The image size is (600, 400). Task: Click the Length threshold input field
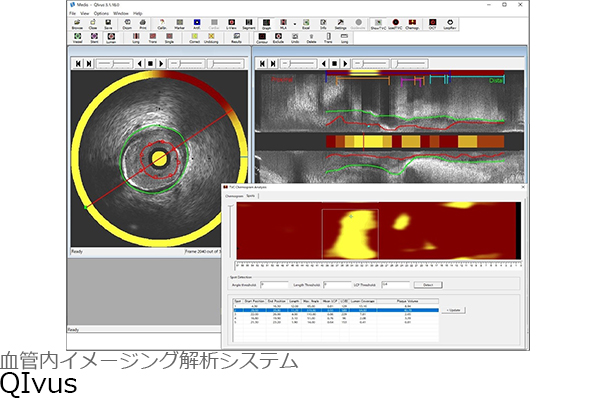pyautogui.click(x=337, y=285)
